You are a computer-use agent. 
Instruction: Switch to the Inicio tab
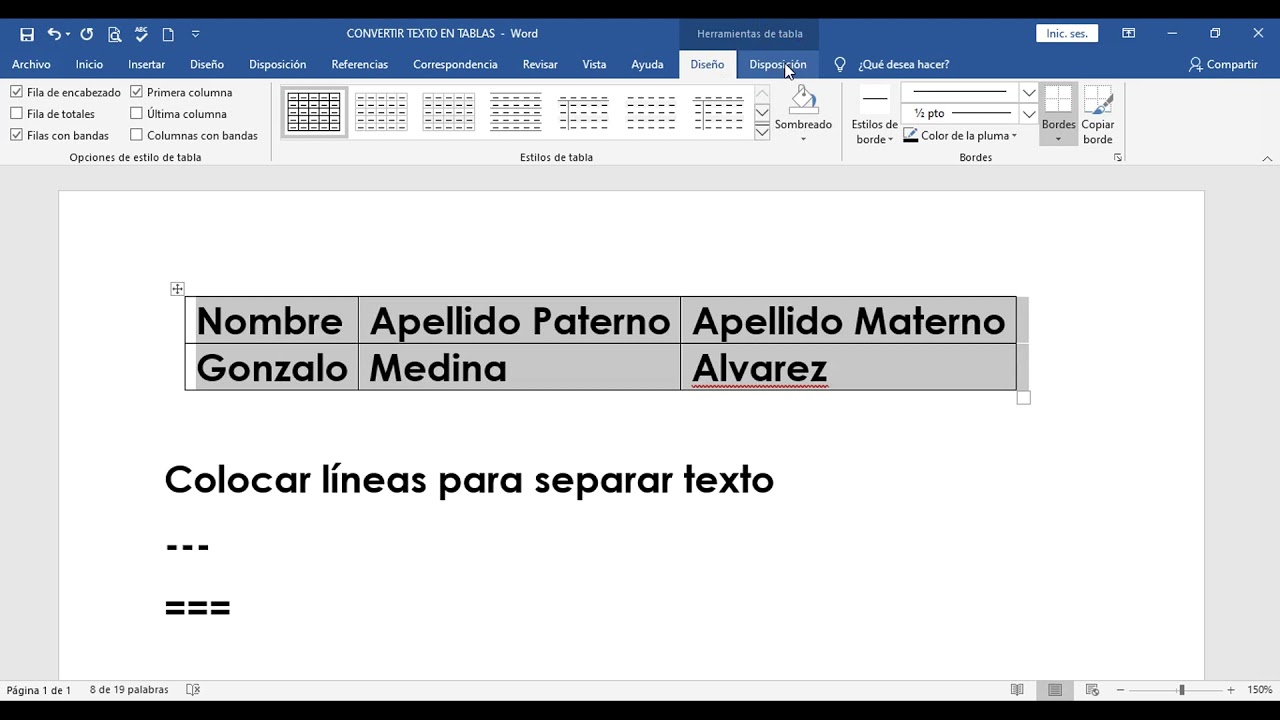[89, 64]
